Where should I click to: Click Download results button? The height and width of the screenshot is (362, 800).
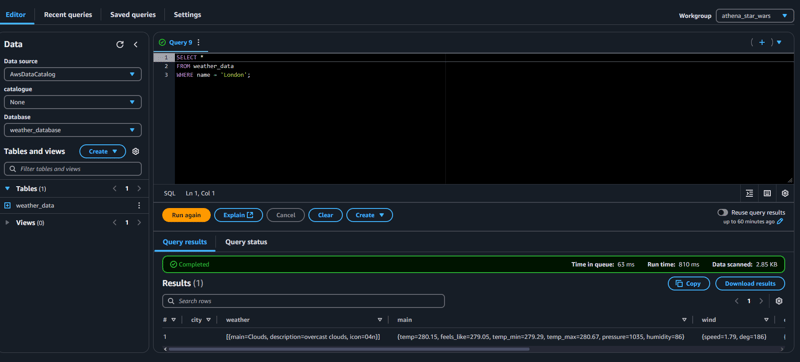point(750,283)
